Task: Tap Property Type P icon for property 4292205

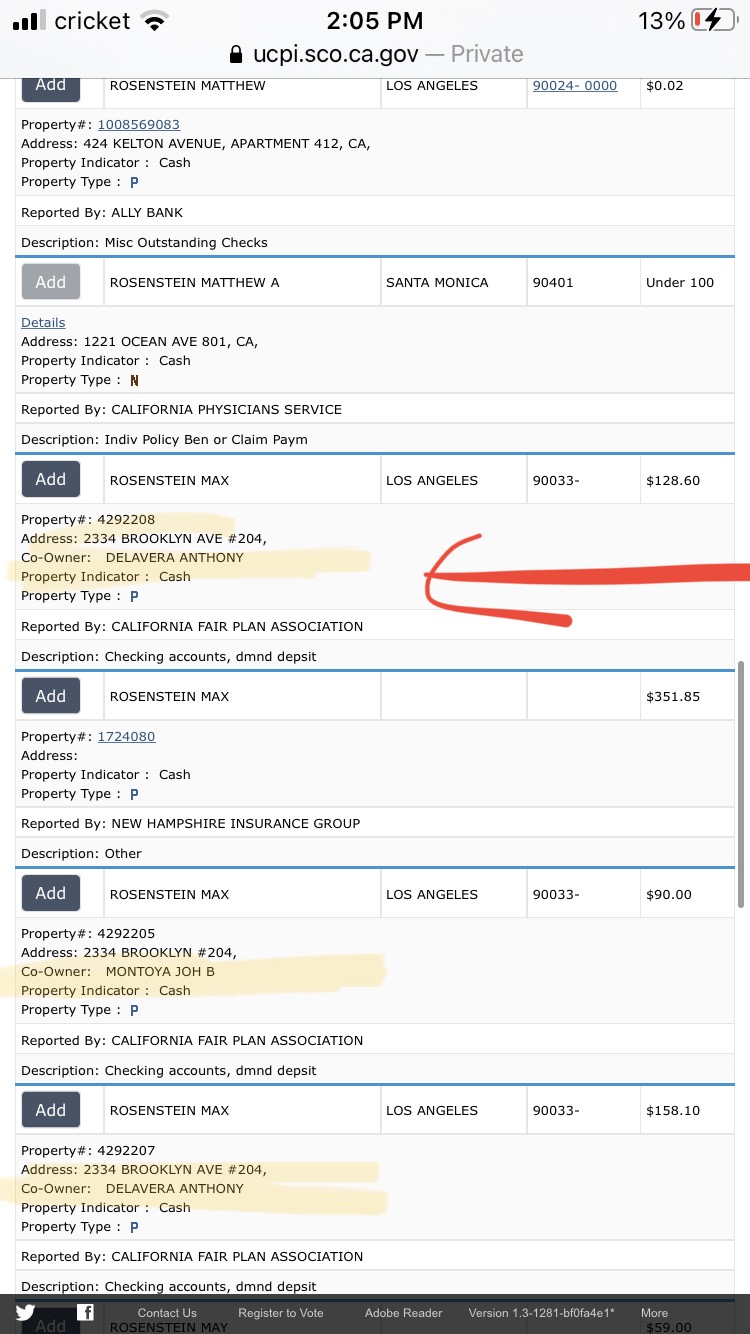Action: click(x=134, y=1010)
